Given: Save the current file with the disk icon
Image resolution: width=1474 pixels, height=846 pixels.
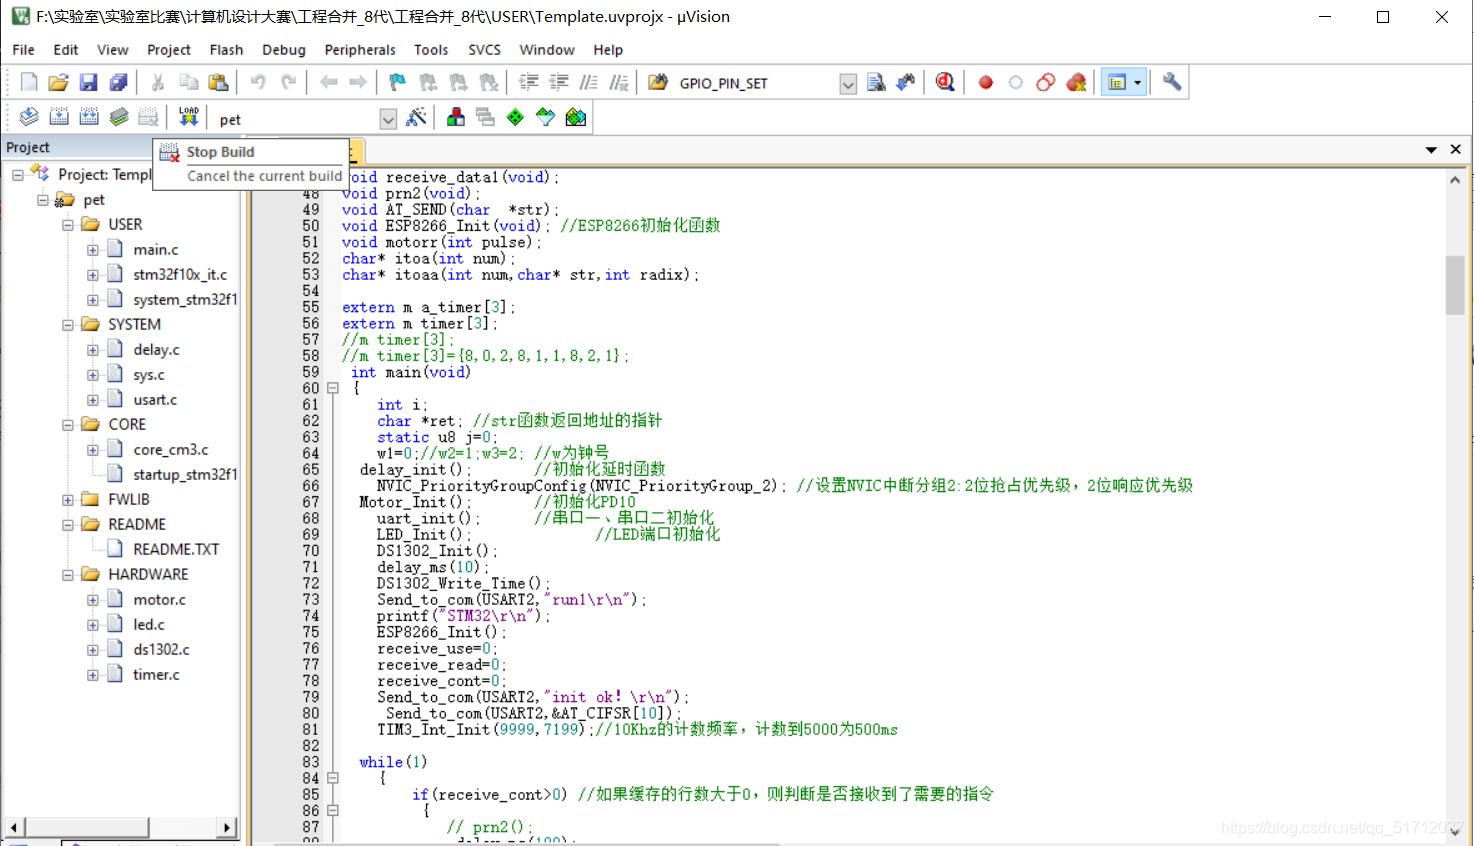Looking at the screenshot, I should 89,83.
